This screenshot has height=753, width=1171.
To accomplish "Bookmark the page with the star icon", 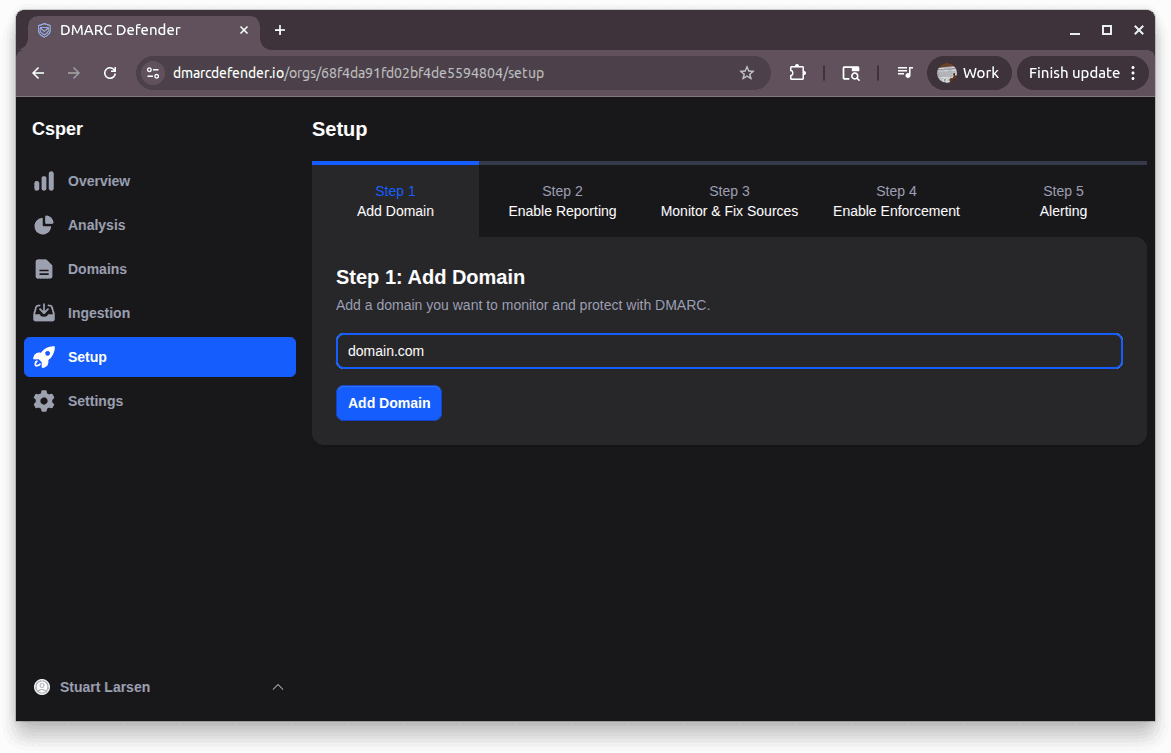I will [746, 72].
